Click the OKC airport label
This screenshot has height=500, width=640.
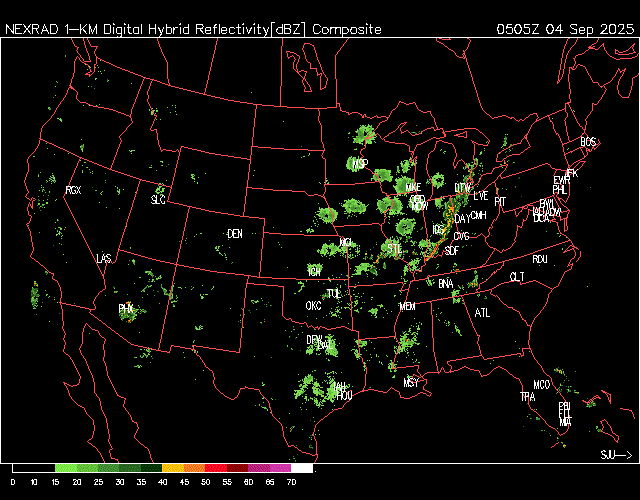pos(313,306)
